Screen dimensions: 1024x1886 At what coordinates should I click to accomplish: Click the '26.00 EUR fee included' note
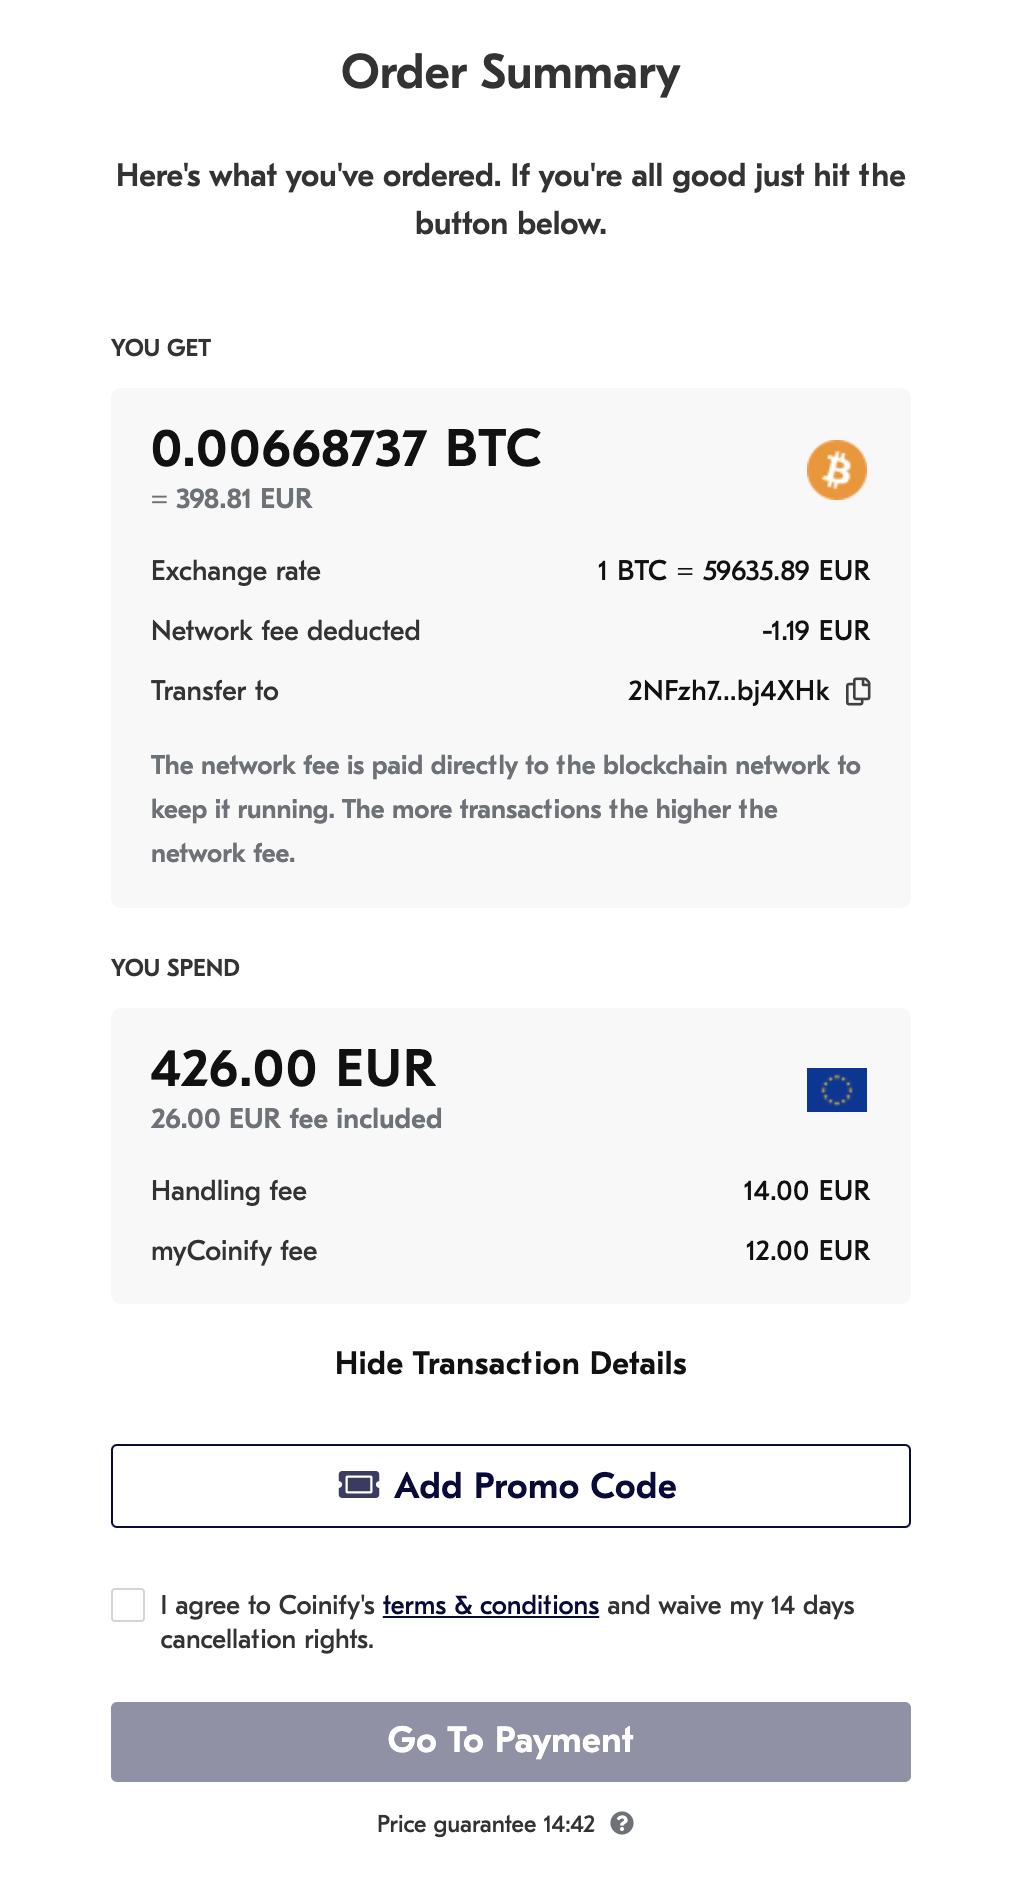point(296,1118)
